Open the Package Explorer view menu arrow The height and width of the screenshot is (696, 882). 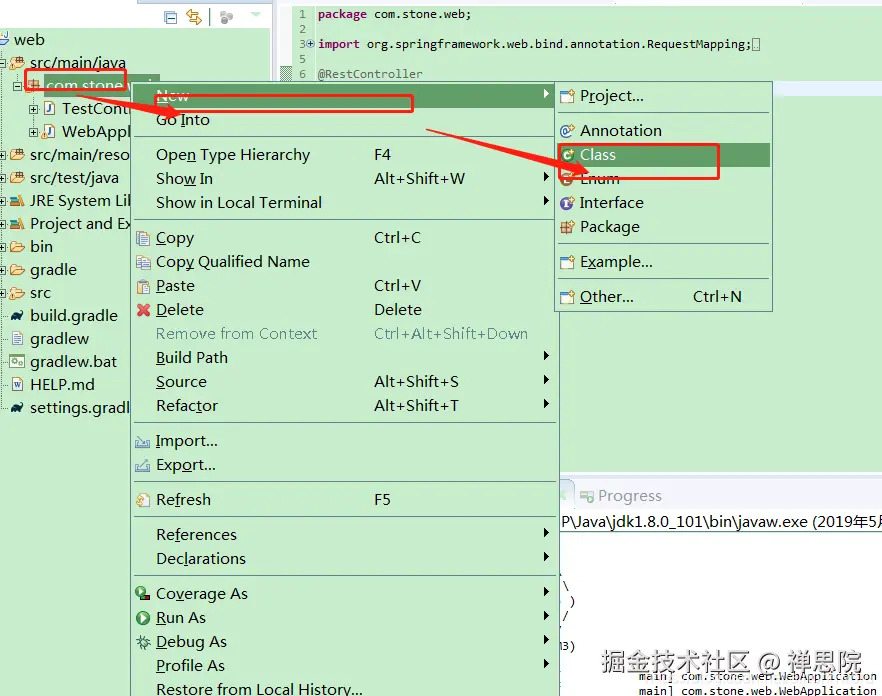pyautogui.click(x=256, y=15)
